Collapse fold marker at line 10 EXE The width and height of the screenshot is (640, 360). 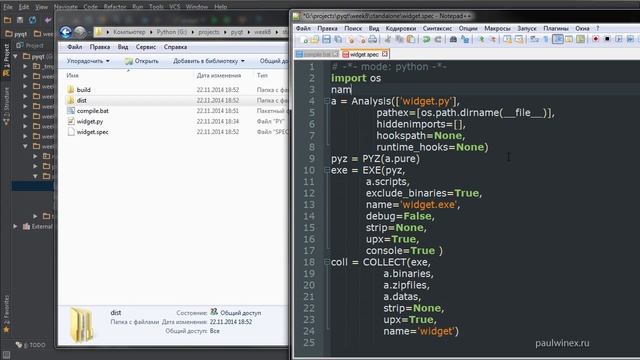click(327, 170)
